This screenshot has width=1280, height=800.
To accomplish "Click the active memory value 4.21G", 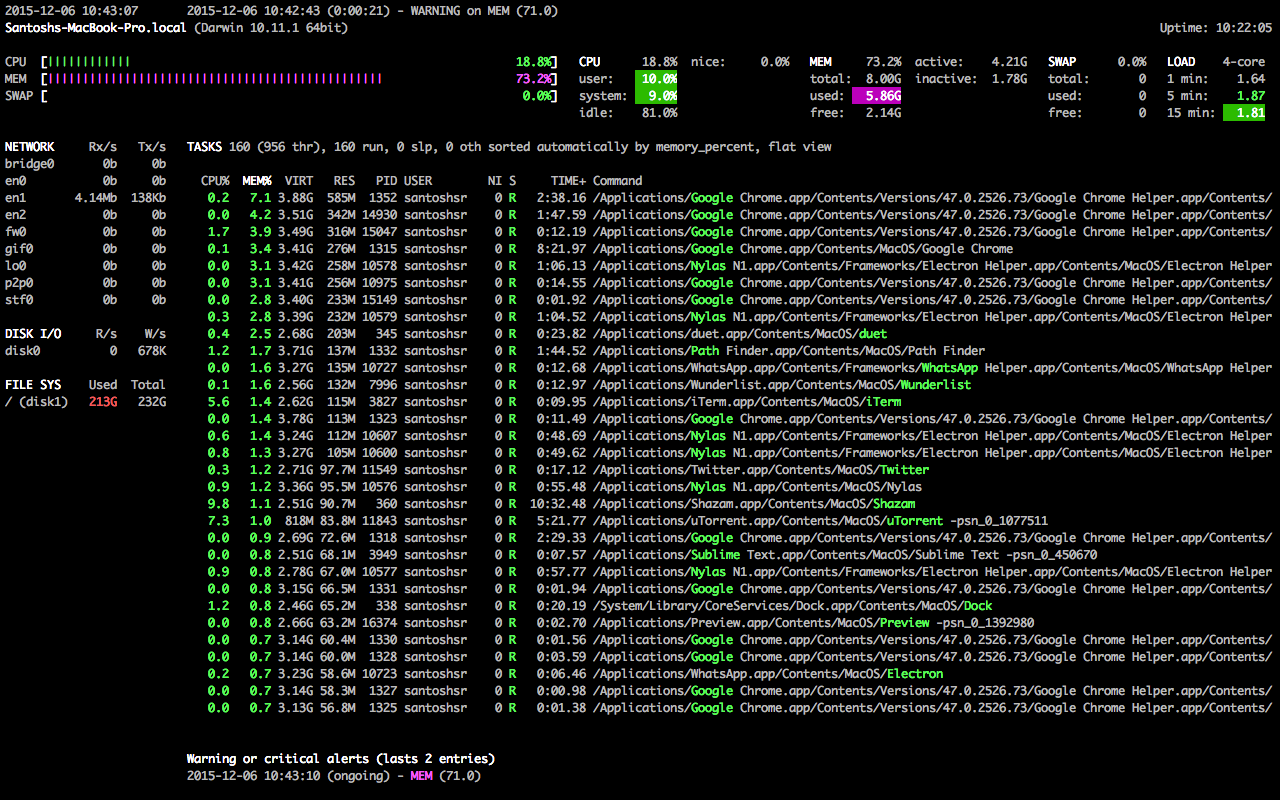I will [1009, 62].
